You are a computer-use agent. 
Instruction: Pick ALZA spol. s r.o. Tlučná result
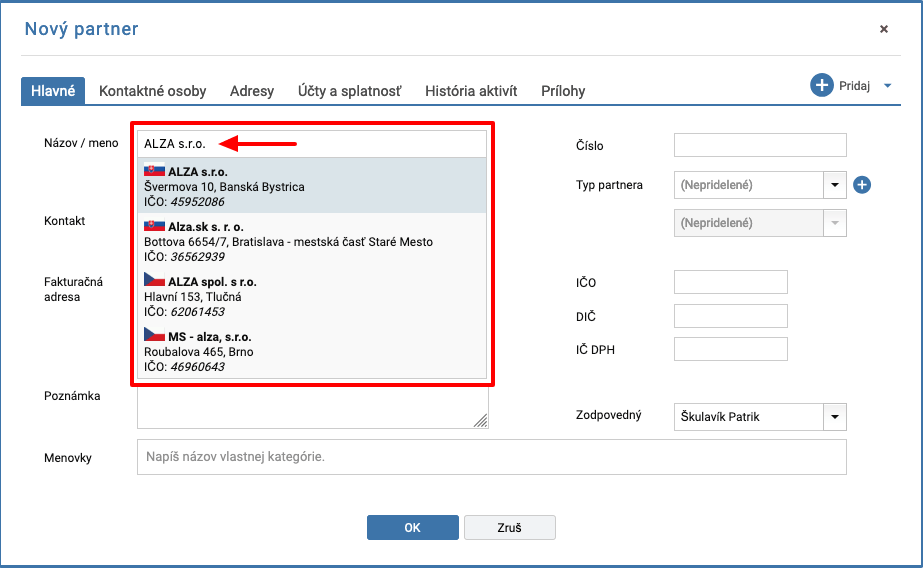pos(312,296)
